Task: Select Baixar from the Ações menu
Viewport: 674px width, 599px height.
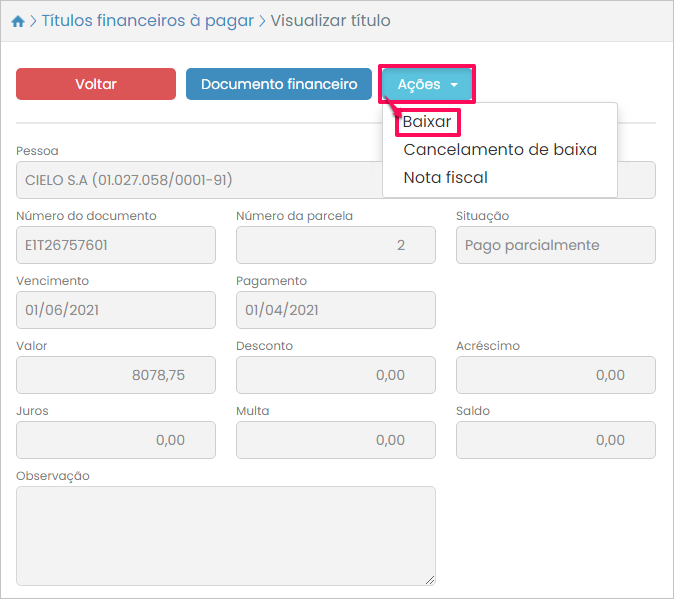Action: point(427,122)
